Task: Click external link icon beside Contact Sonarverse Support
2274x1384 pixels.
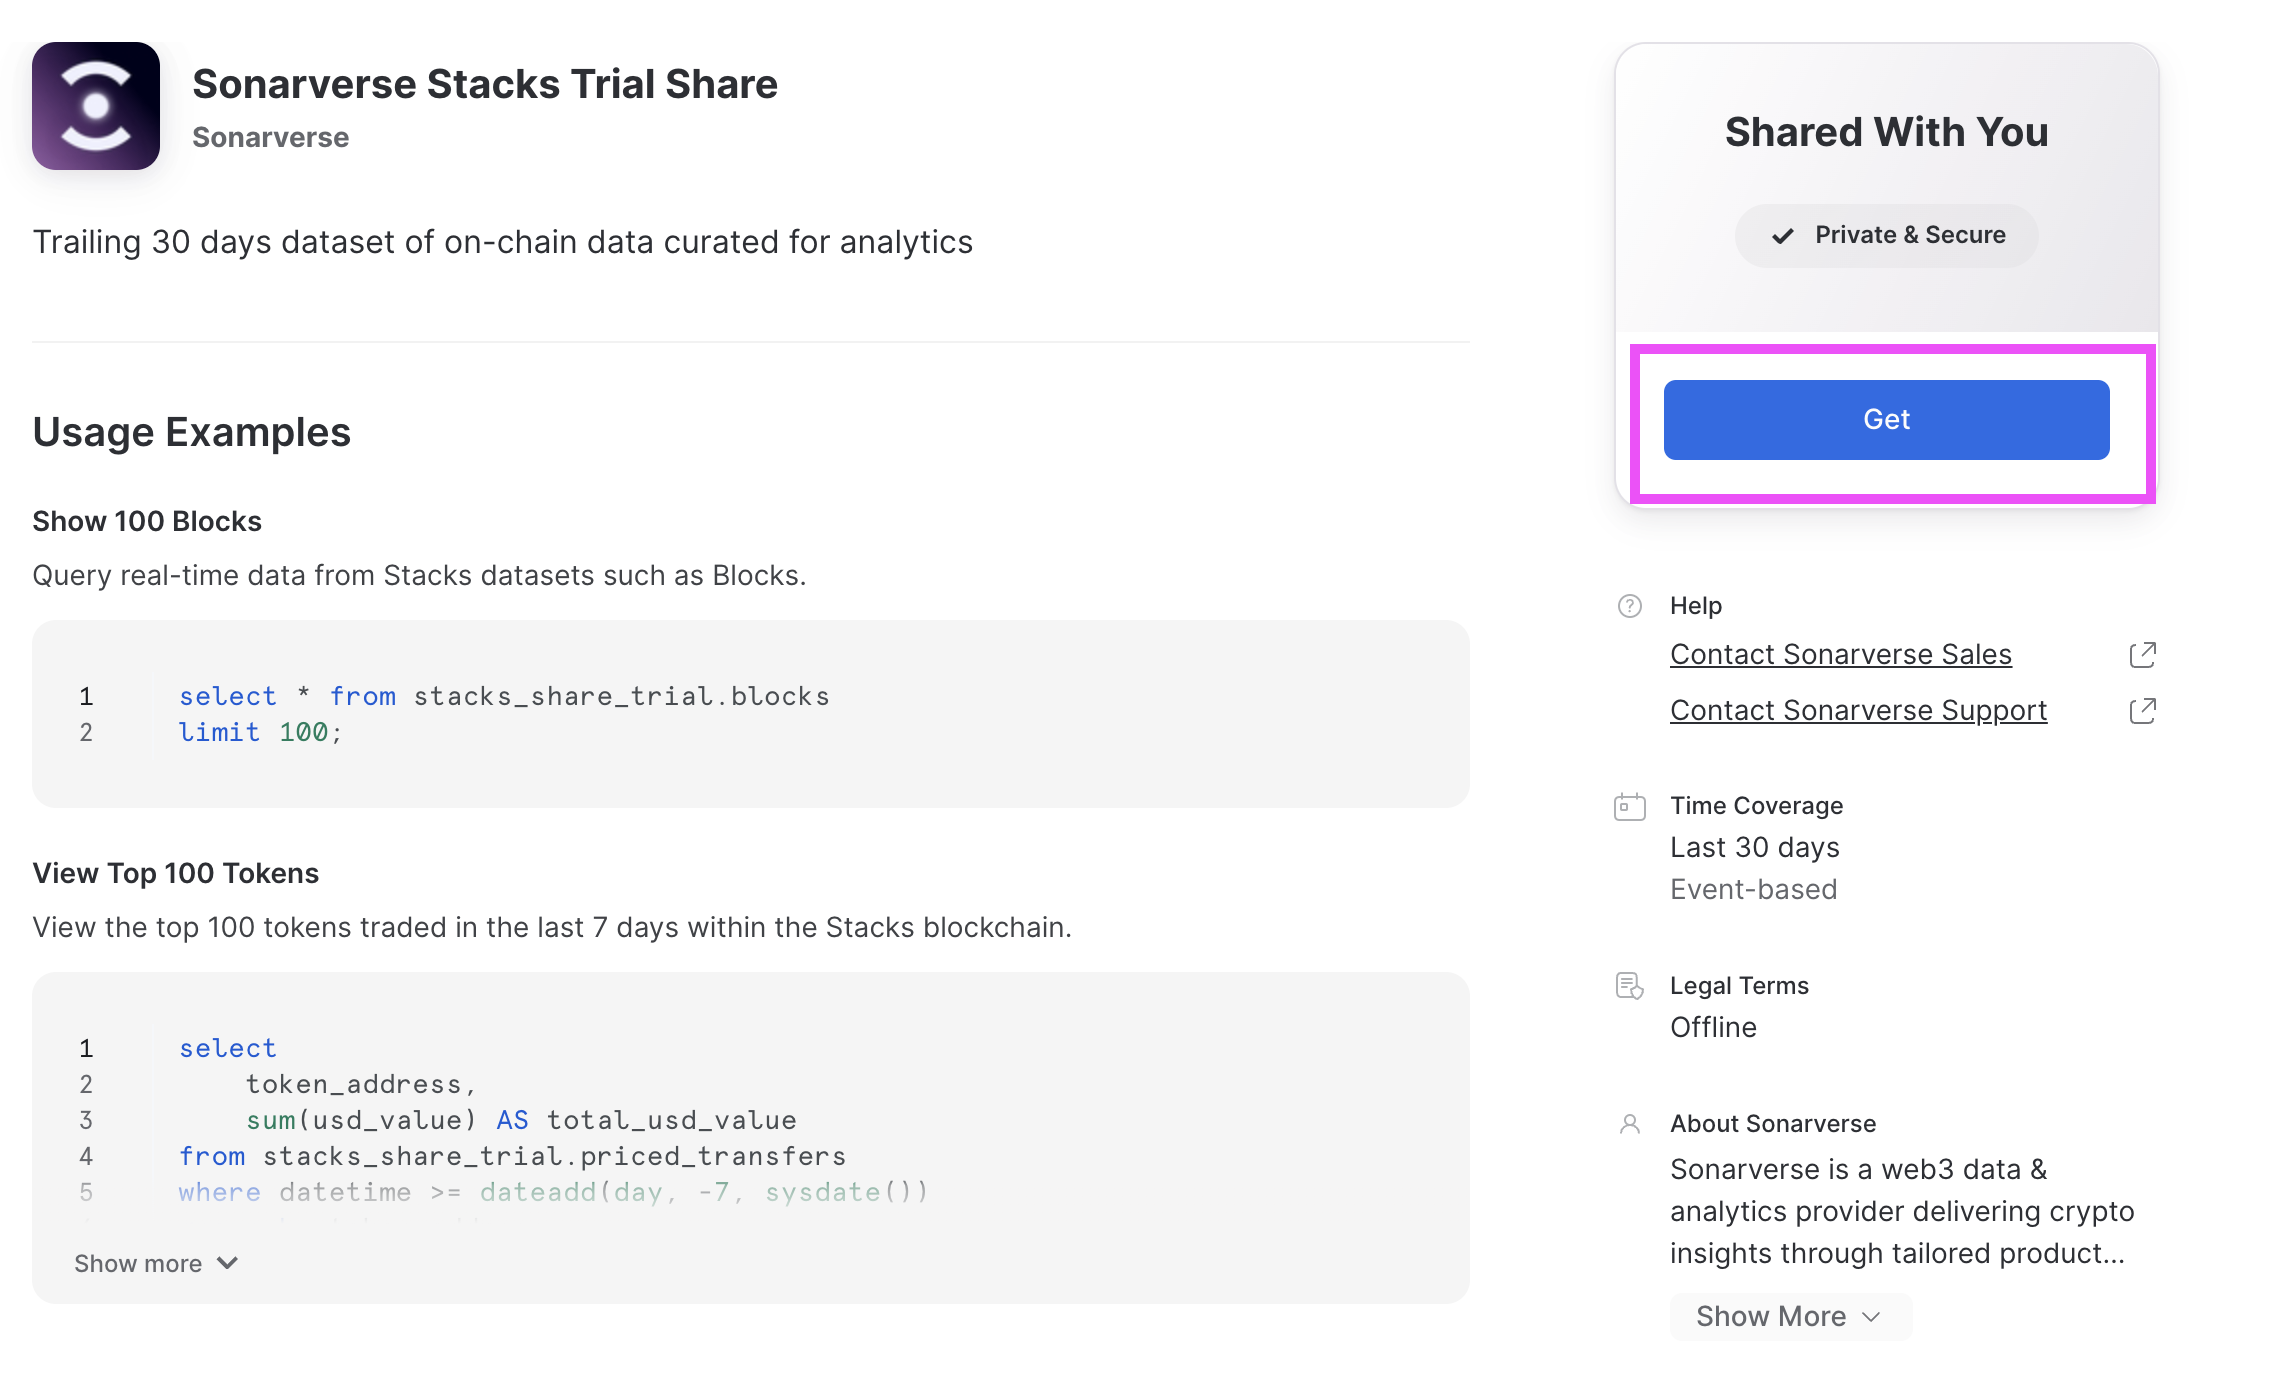Action: 2142,711
